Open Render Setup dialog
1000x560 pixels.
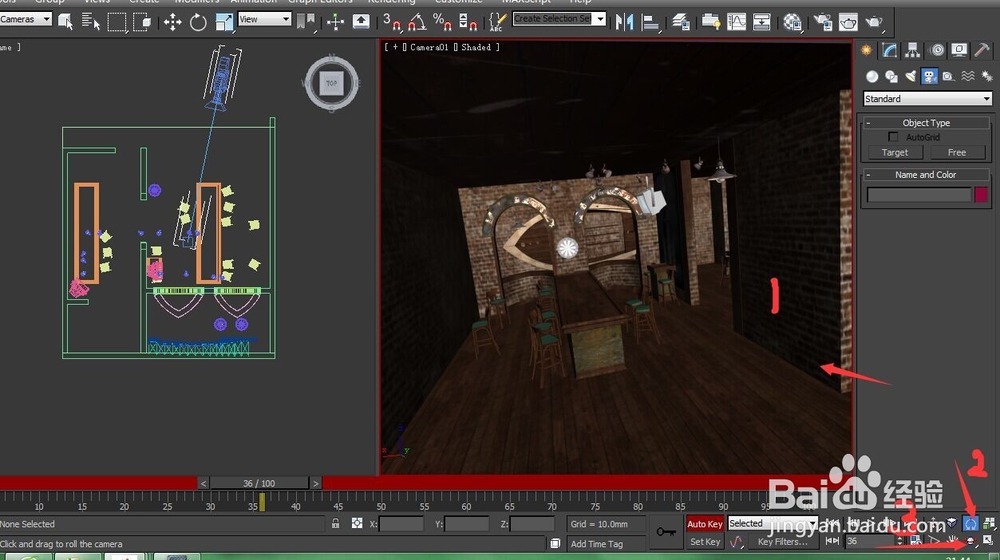(823, 22)
